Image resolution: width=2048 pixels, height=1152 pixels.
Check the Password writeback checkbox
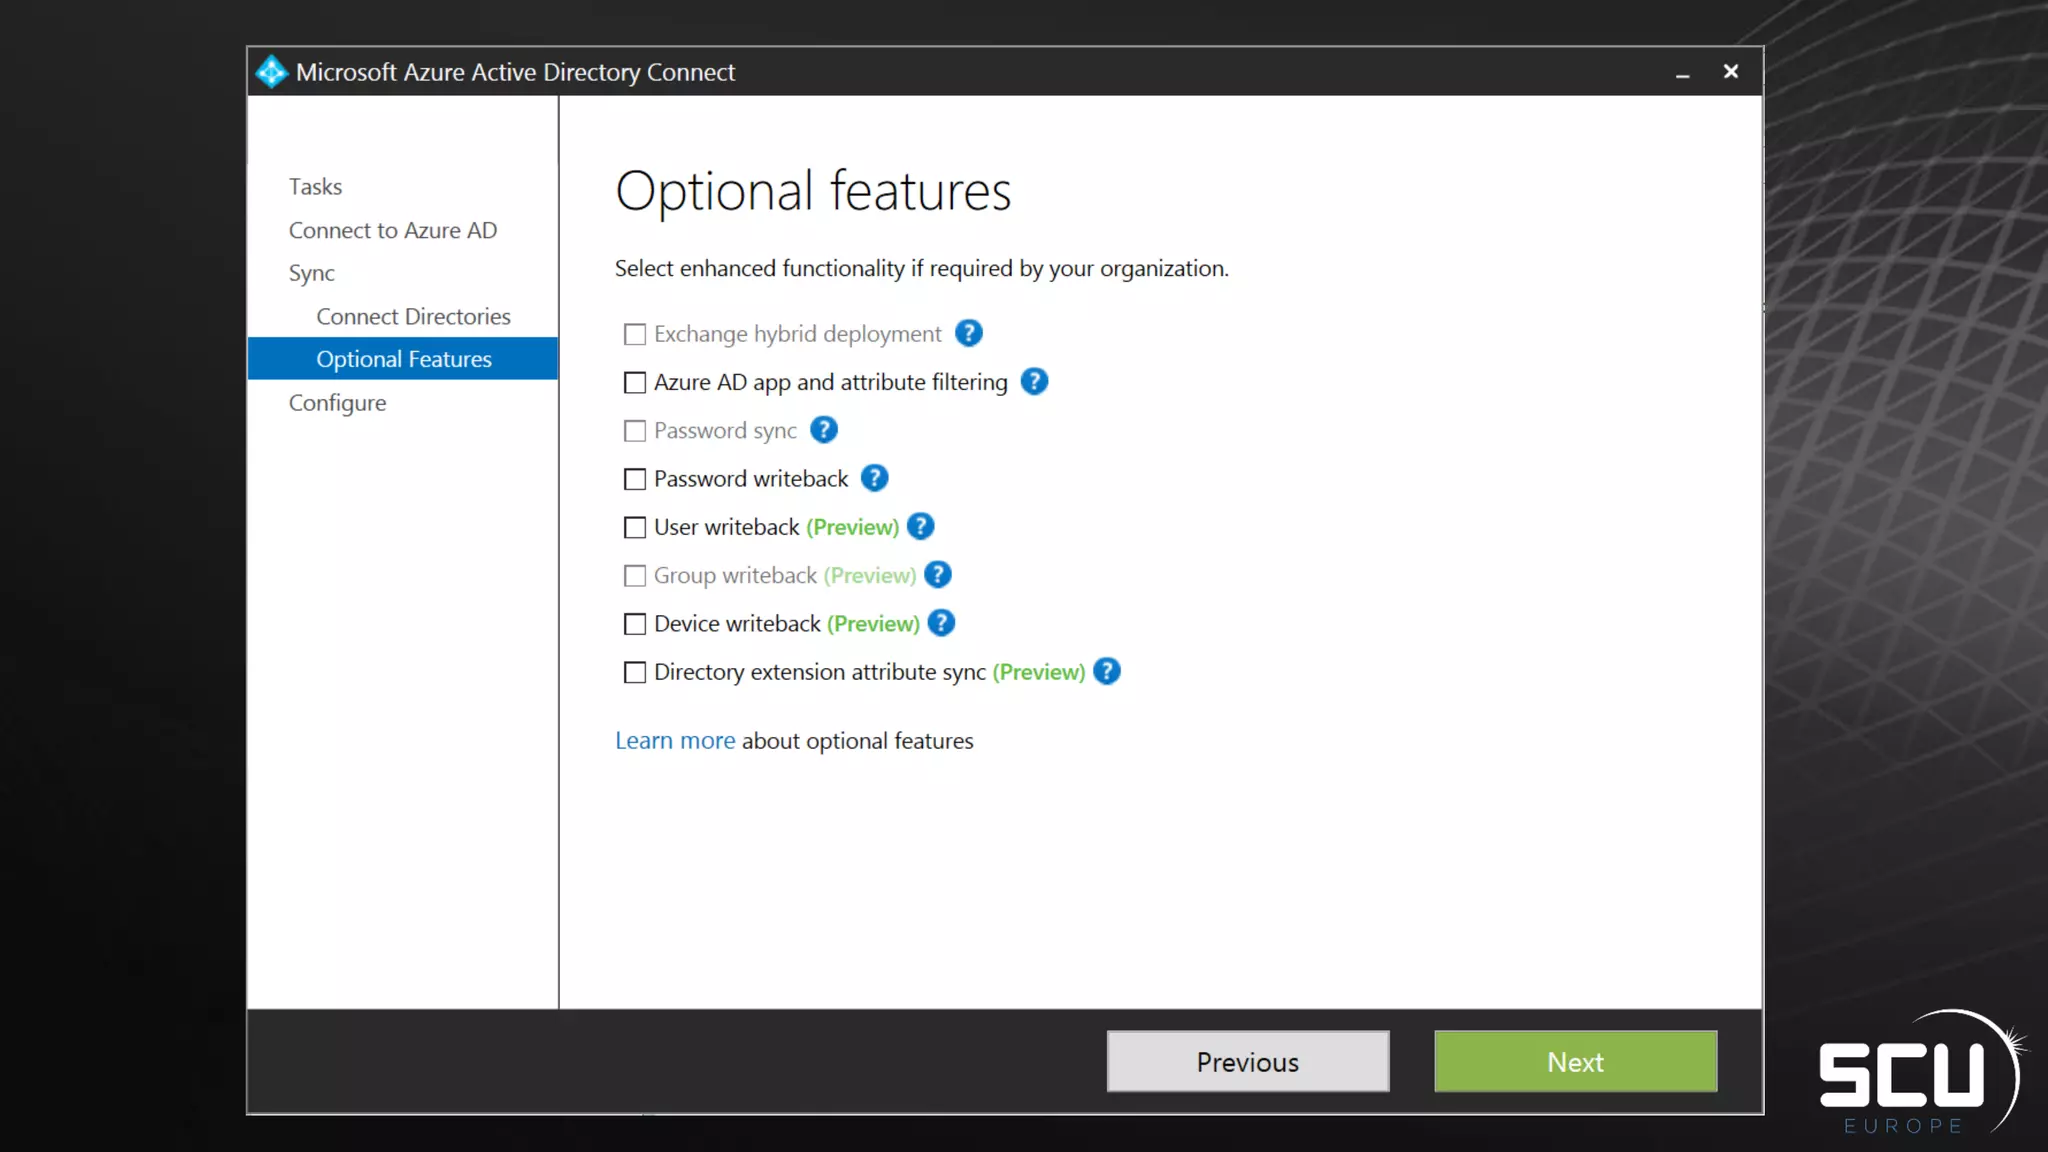coord(635,479)
